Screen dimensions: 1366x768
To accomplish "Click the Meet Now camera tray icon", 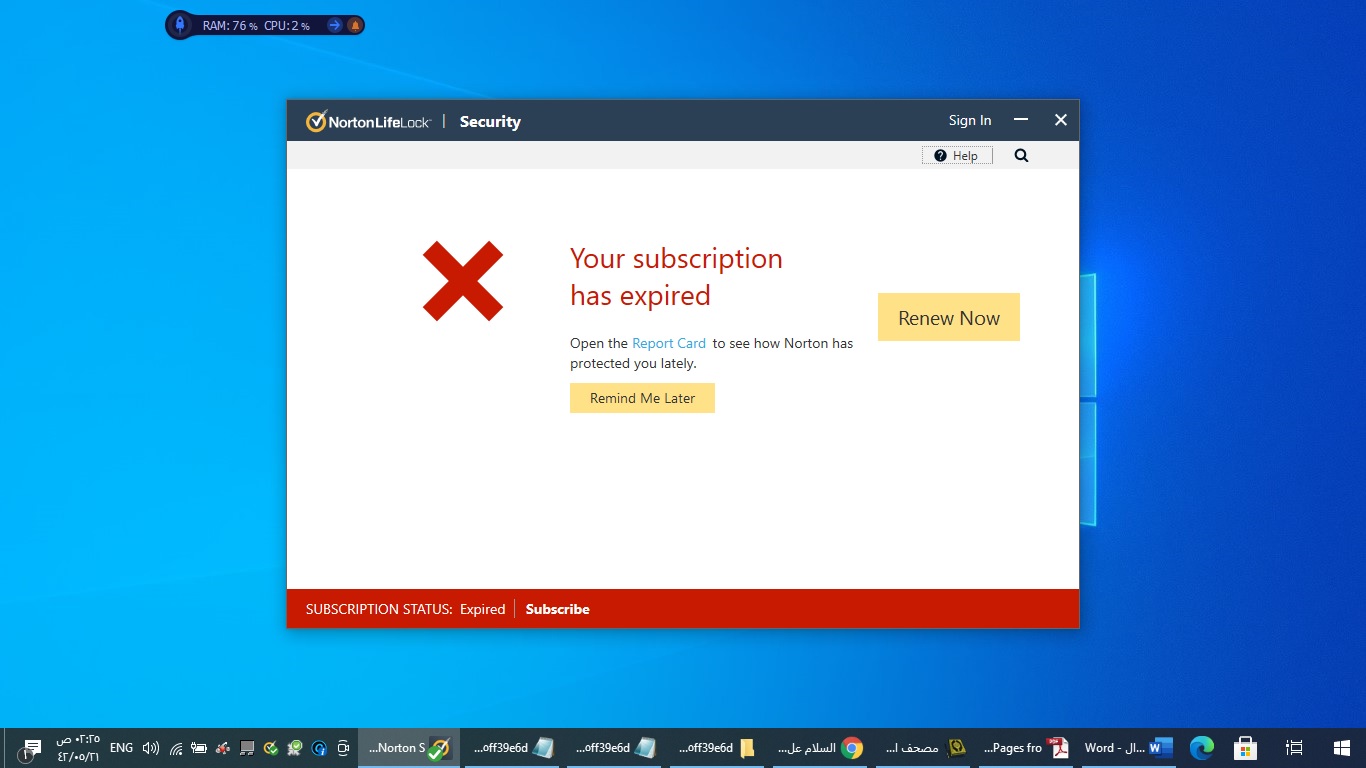I will (343, 748).
